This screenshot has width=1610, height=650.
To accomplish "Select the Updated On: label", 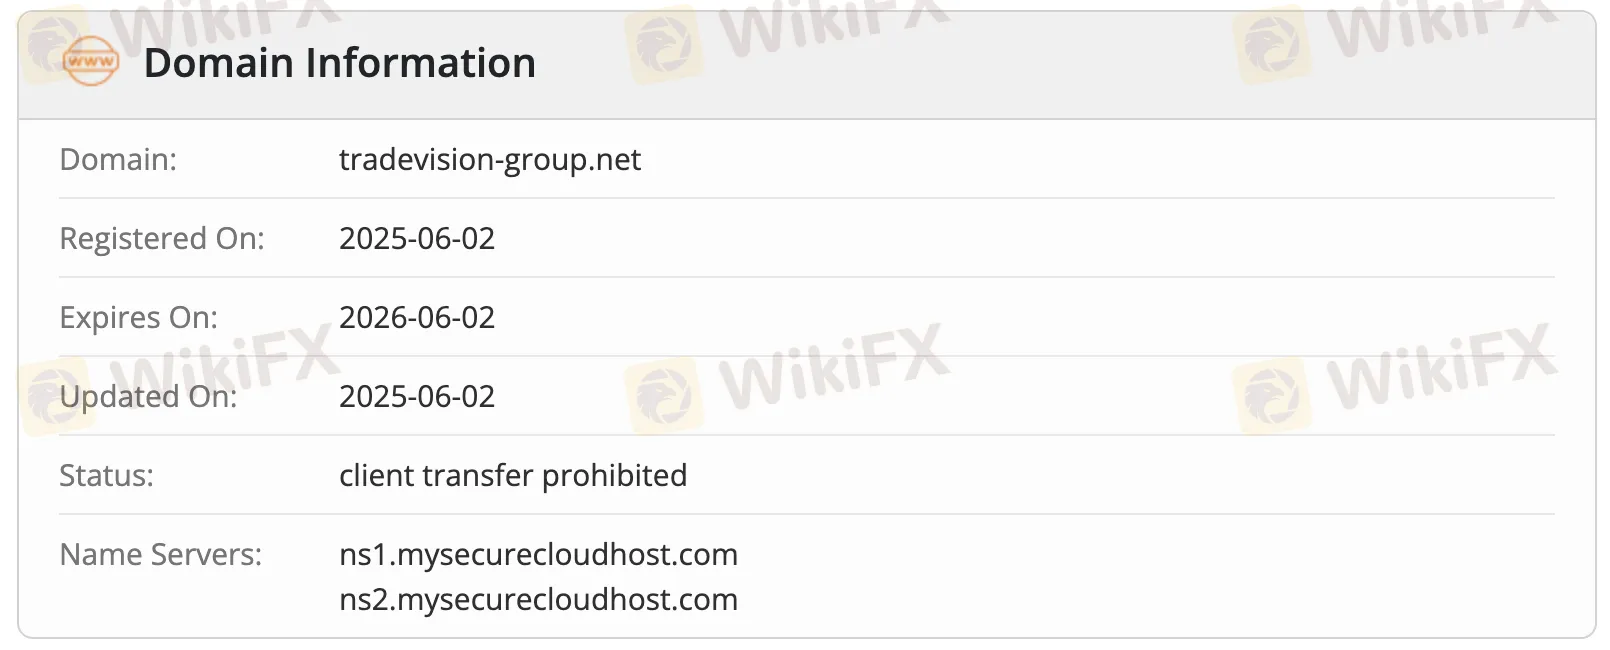I will click(148, 397).
